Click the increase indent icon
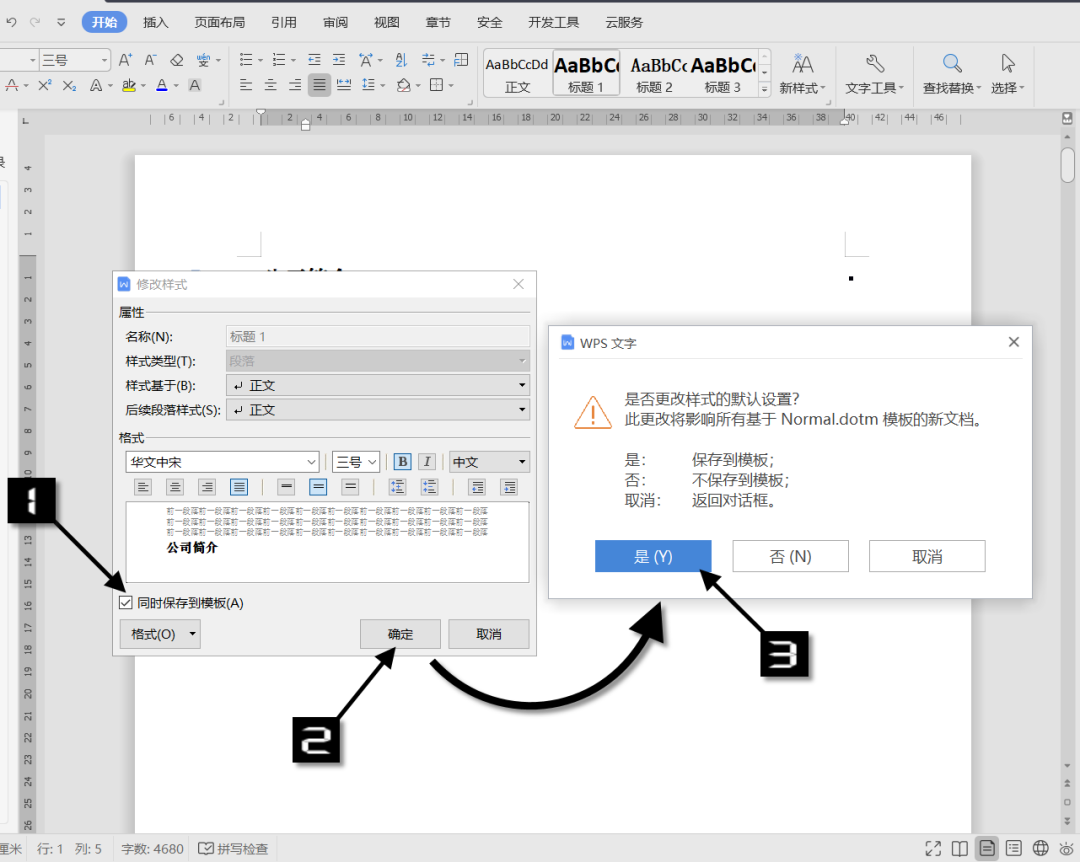The width and height of the screenshot is (1080, 862). (x=339, y=60)
